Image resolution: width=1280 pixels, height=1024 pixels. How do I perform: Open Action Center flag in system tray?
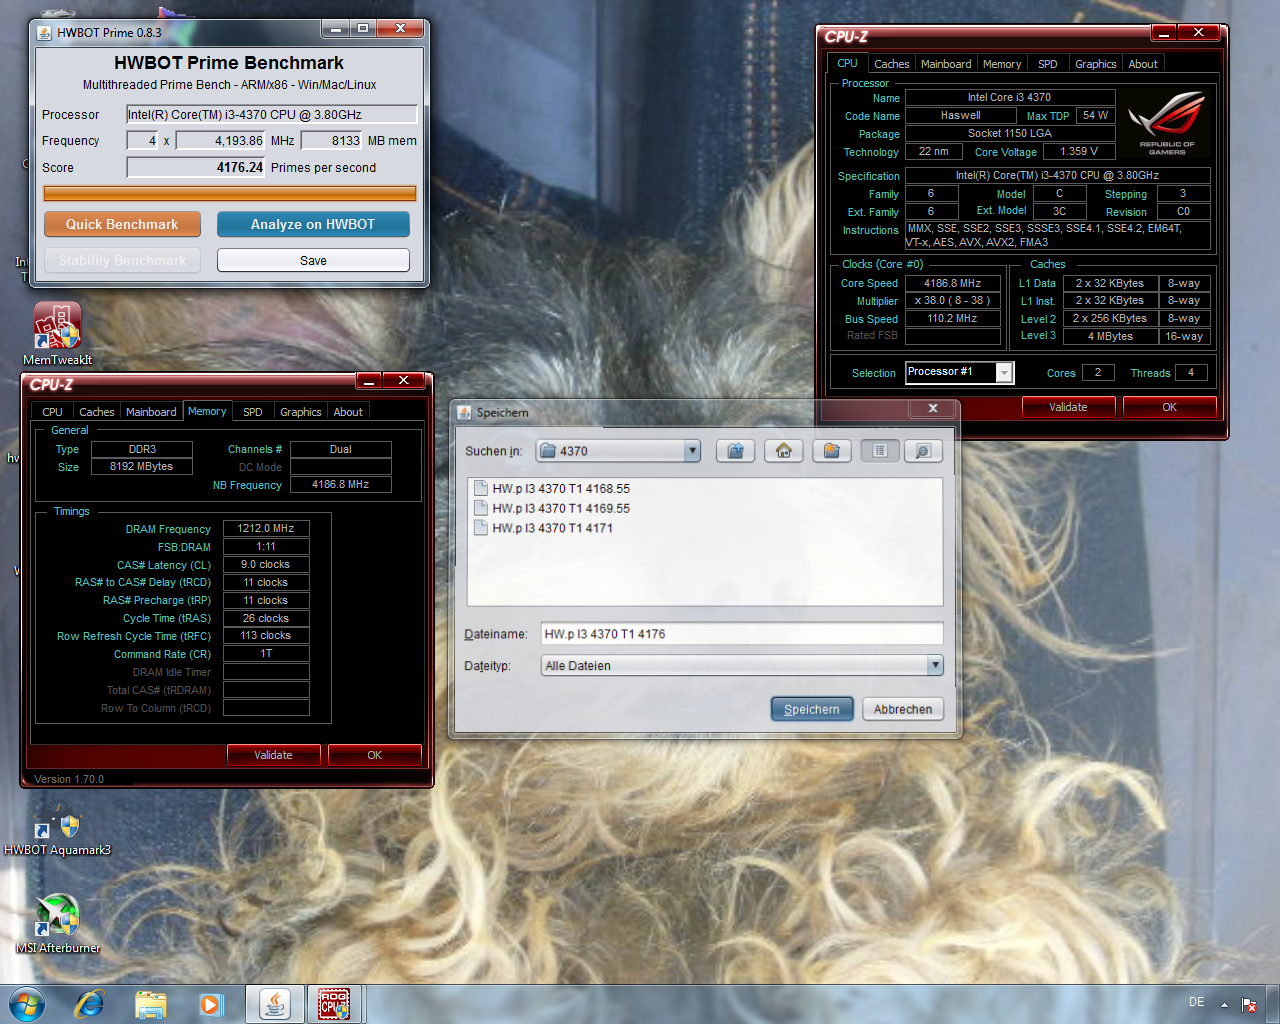coord(1249,1004)
